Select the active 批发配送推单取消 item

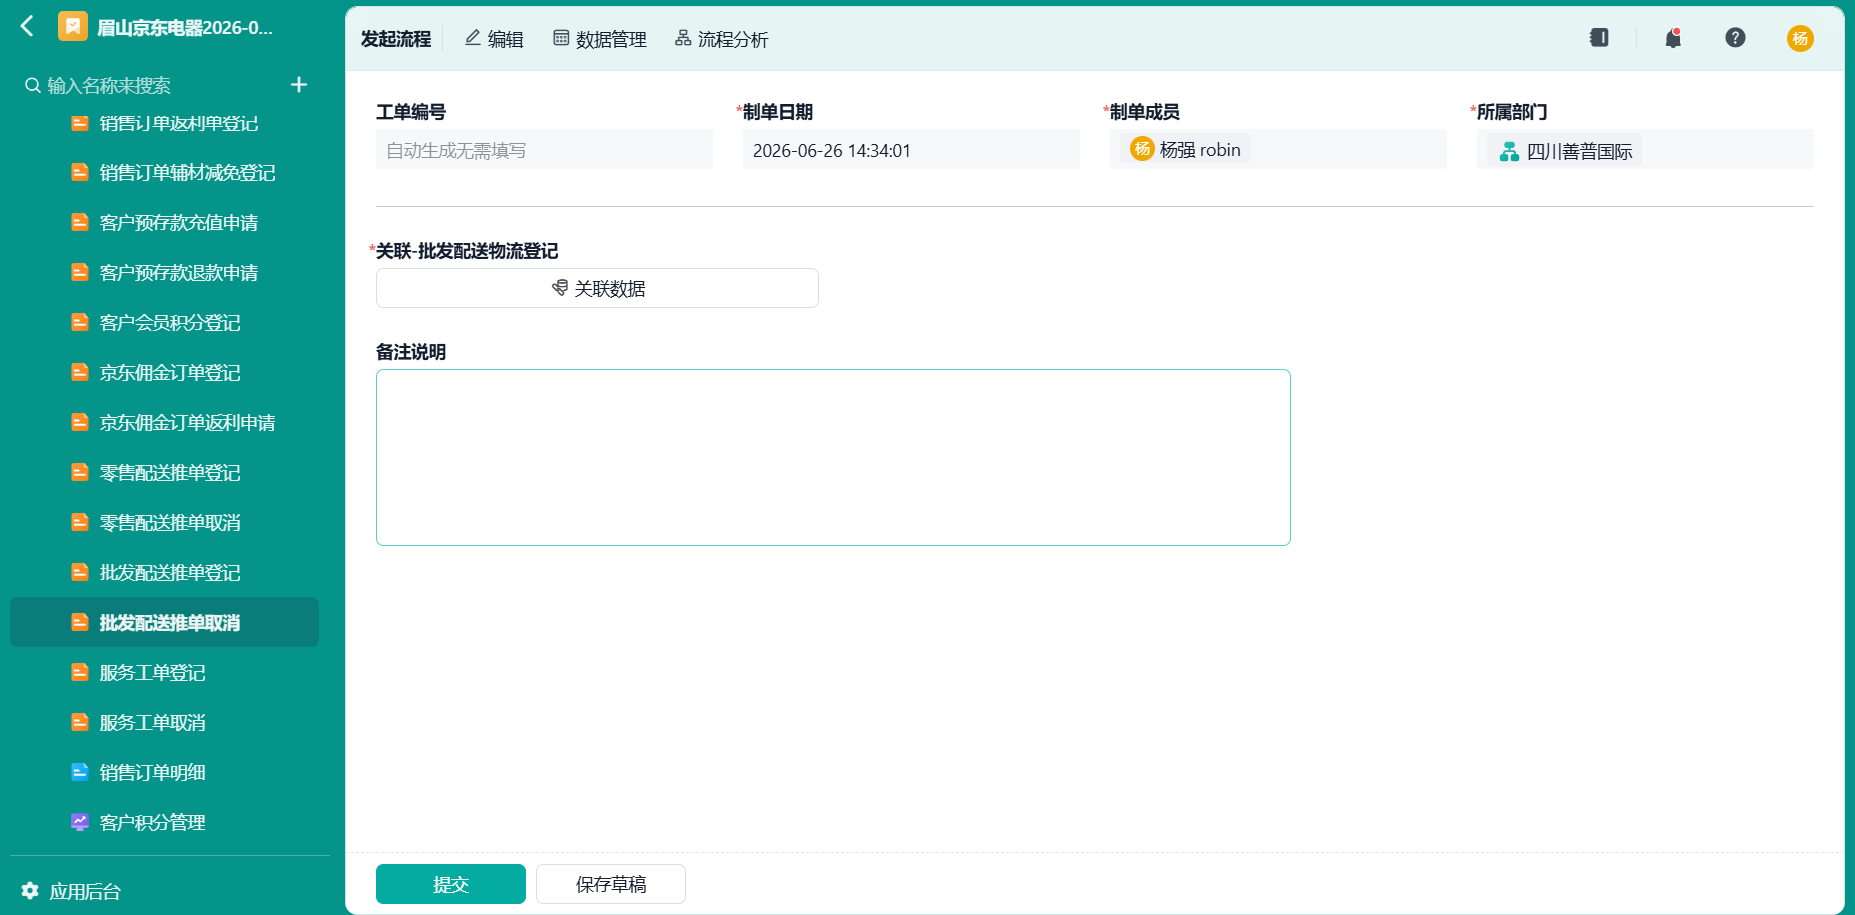coord(164,623)
